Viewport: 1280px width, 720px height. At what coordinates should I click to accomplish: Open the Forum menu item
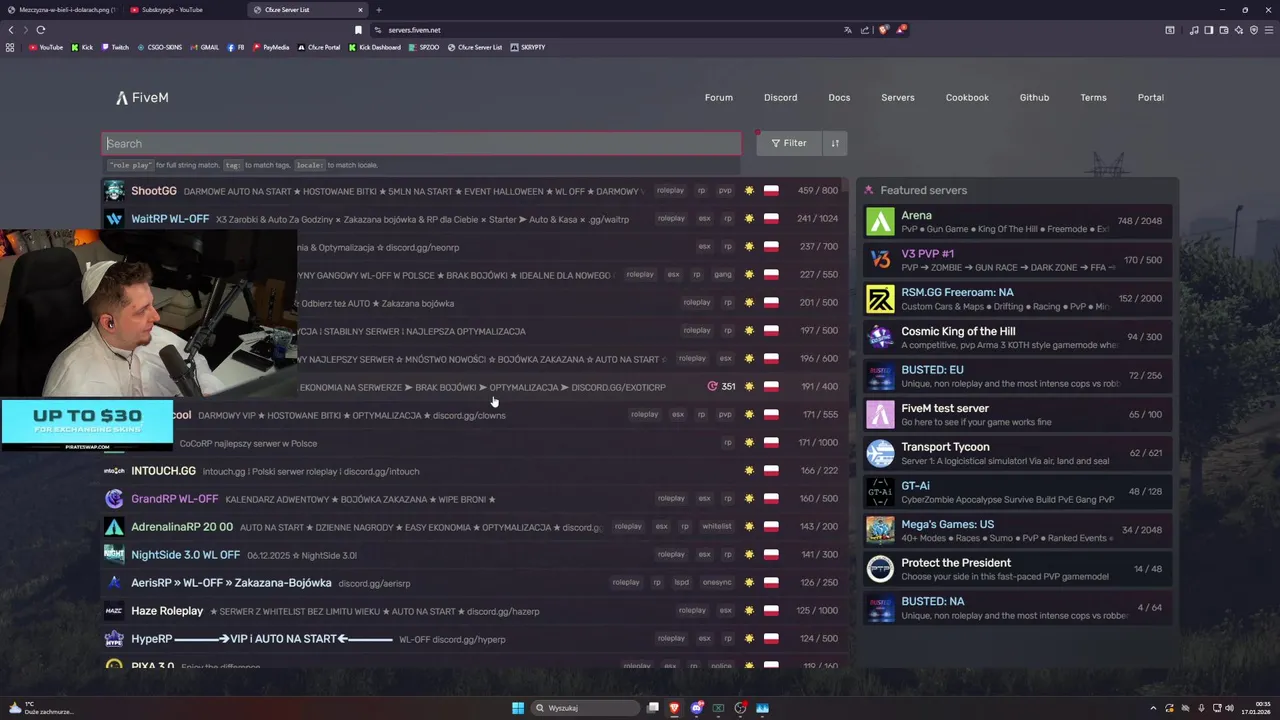719,98
